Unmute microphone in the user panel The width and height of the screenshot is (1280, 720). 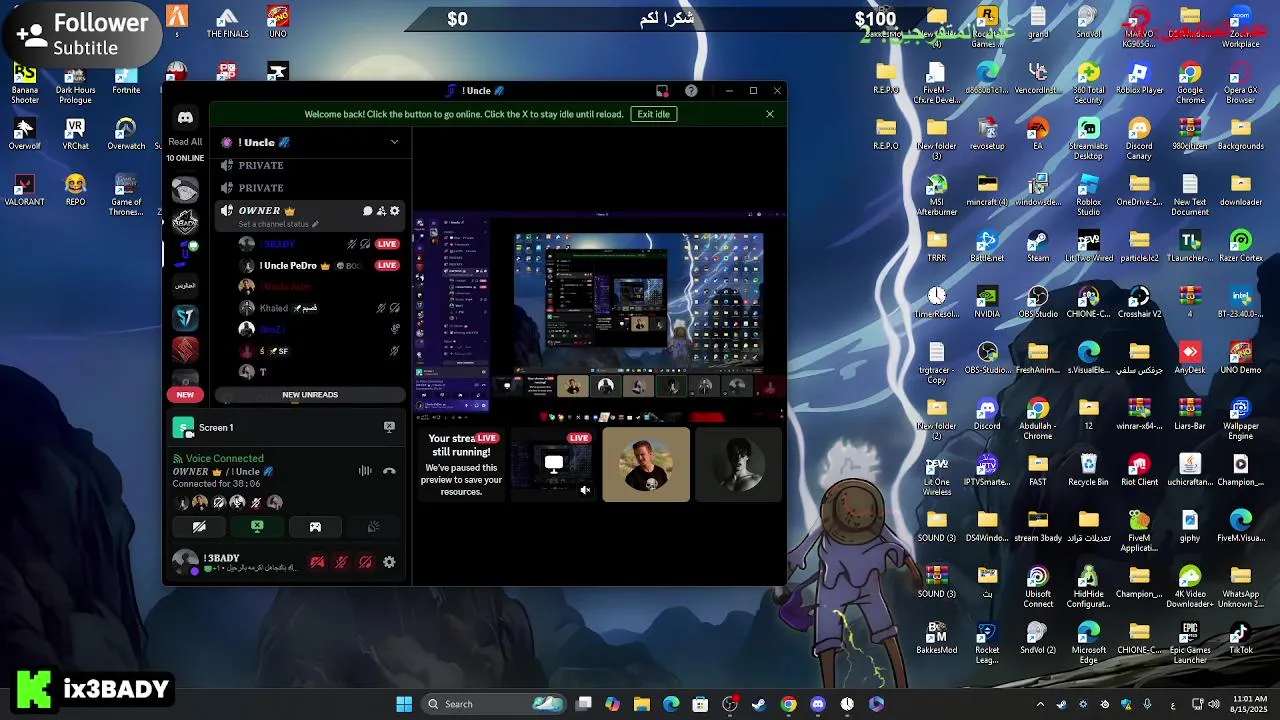(341, 562)
